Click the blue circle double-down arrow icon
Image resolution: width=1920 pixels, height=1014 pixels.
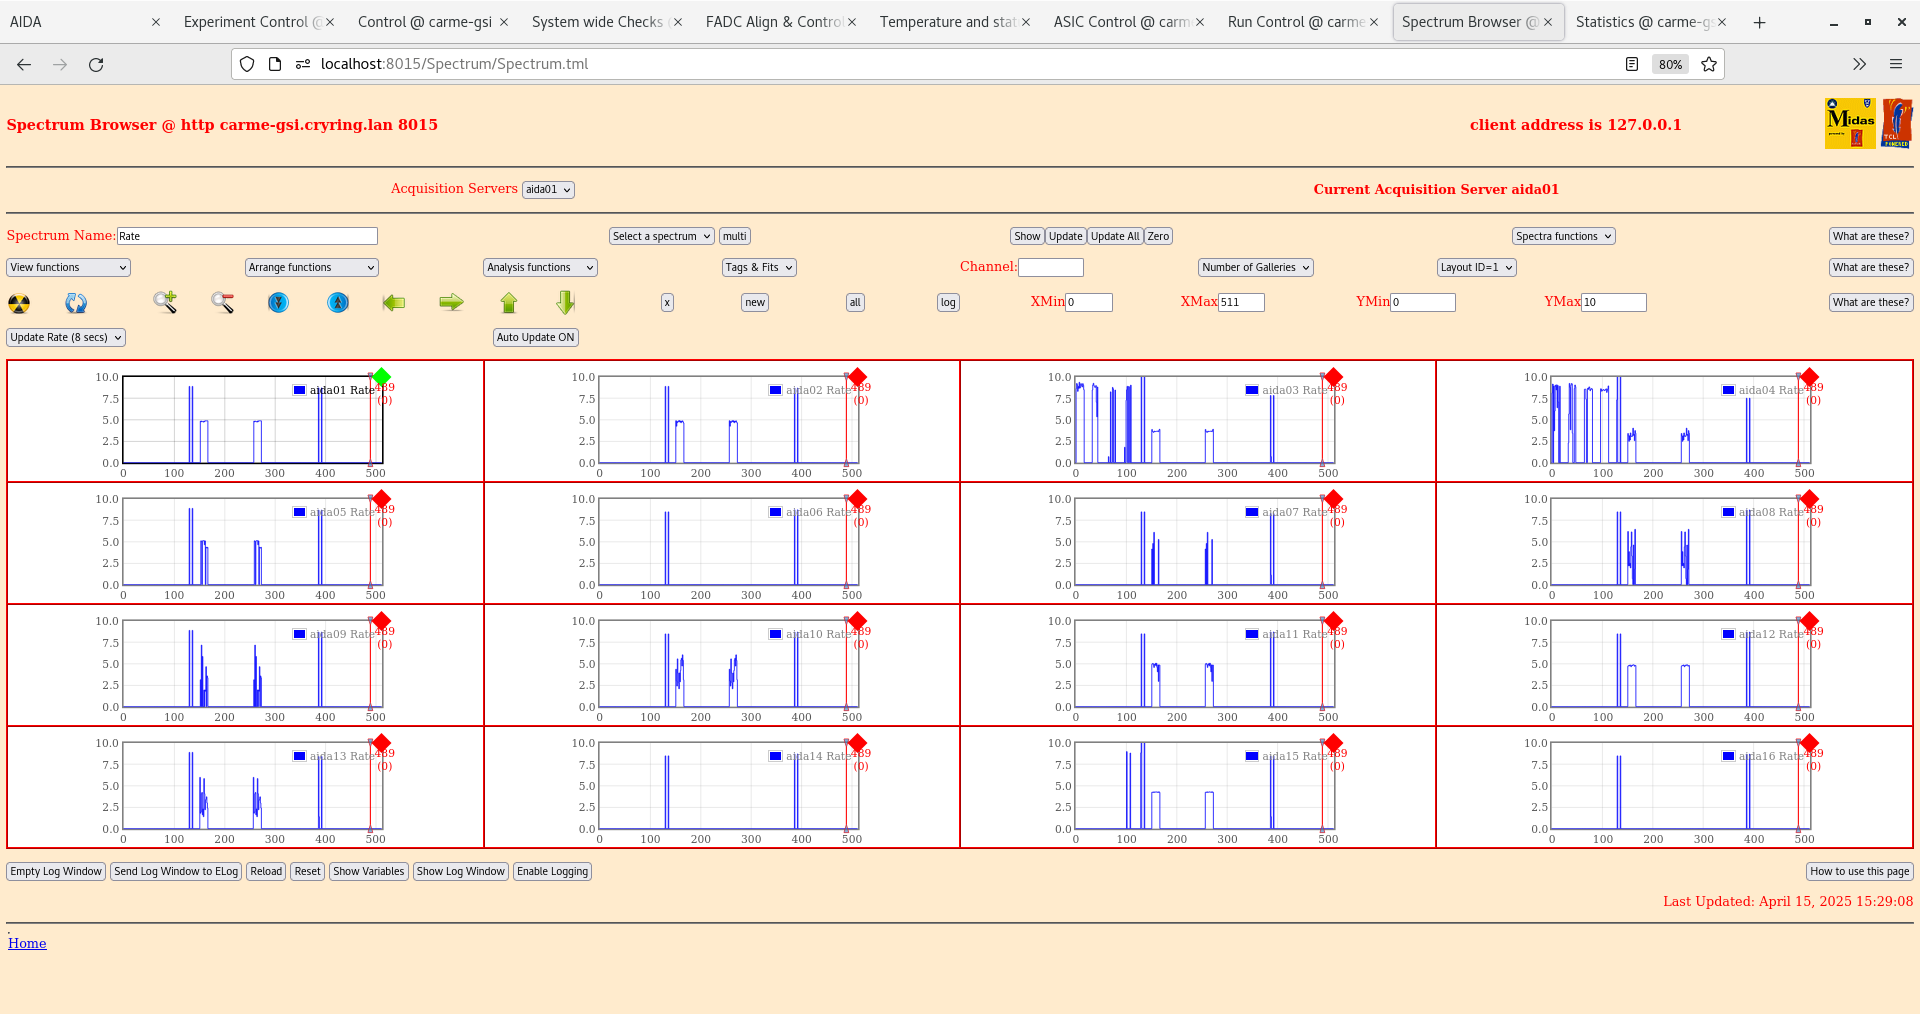(279, 302)
